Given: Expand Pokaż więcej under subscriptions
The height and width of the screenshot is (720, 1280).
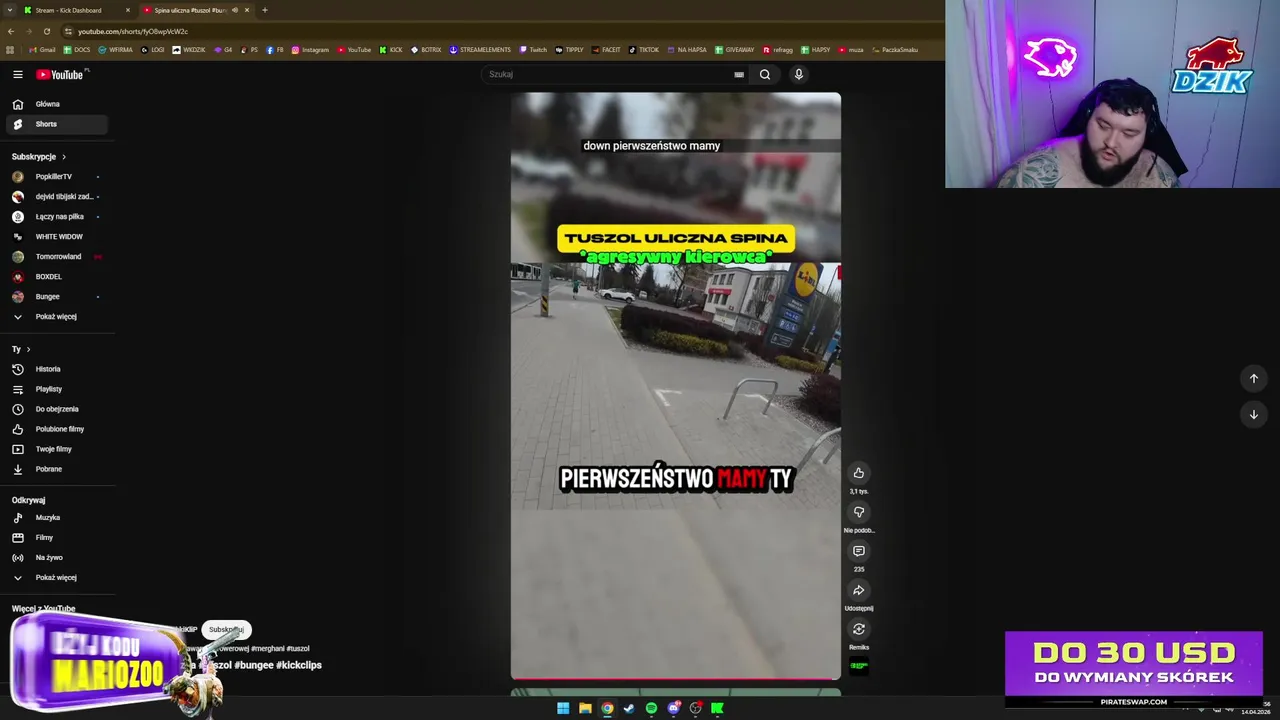Looking at the screenshot, I should pos(57,317).
